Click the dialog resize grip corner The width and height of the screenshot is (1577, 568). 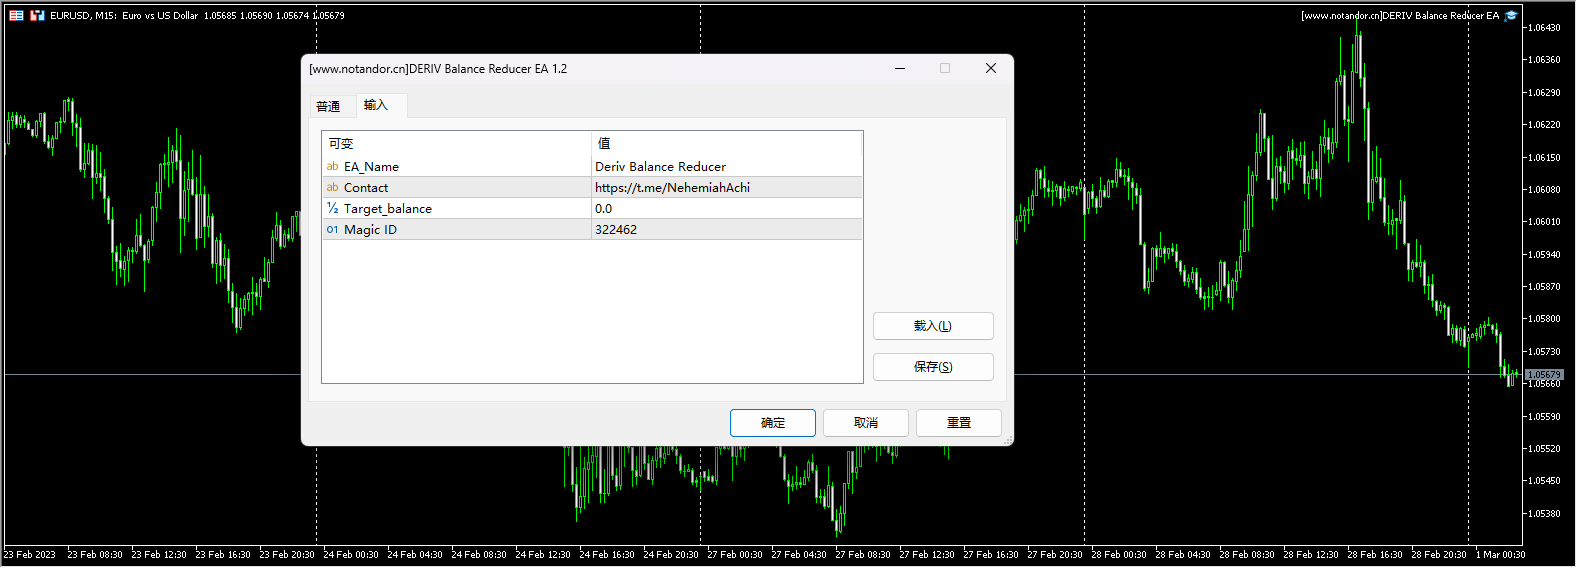point(1007,440)
